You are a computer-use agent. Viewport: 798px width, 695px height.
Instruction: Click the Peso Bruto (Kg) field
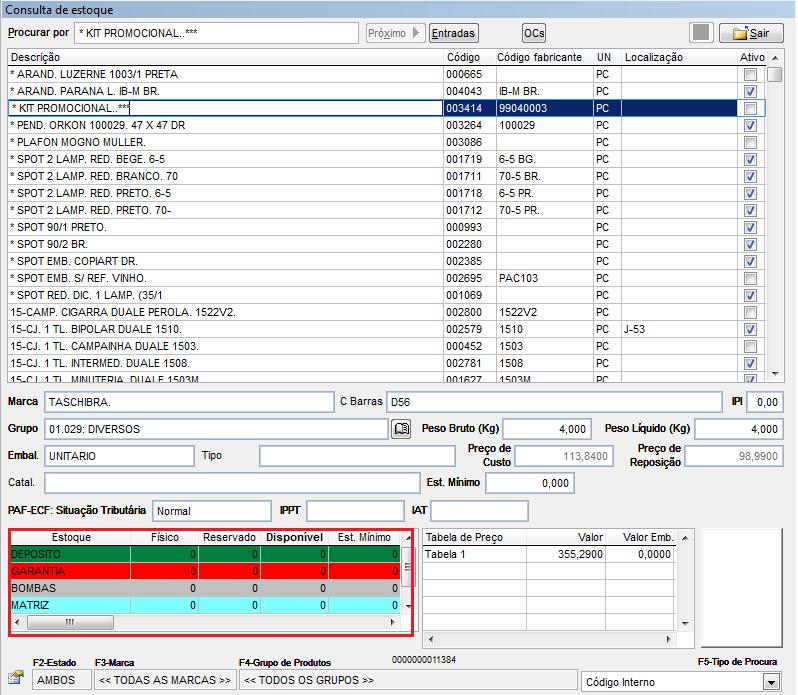(547, 429)
